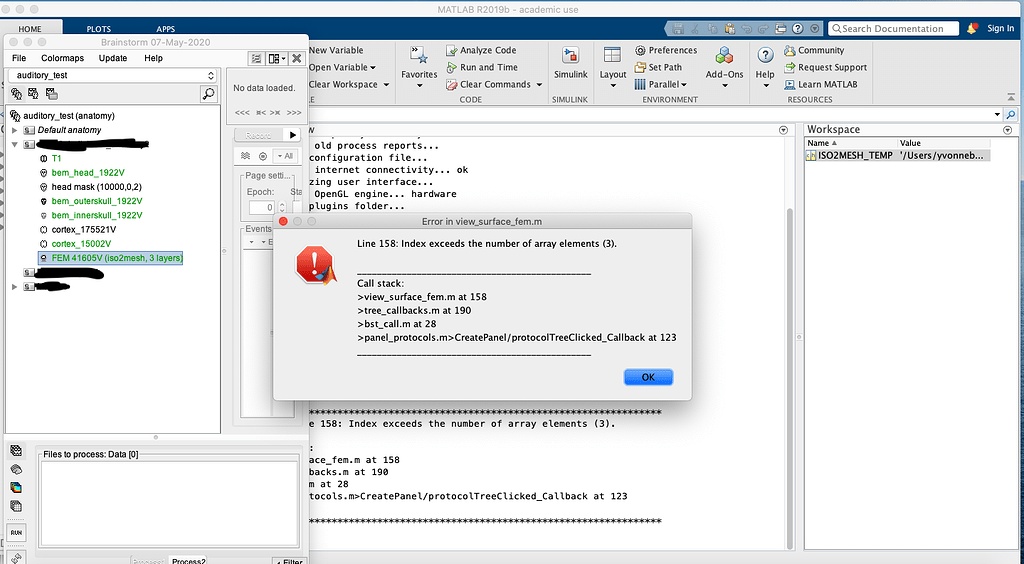Open Preferences gear icon
Image resolution: width=1024 pixels, height=564 pixels.
click(x=640, y=50)
